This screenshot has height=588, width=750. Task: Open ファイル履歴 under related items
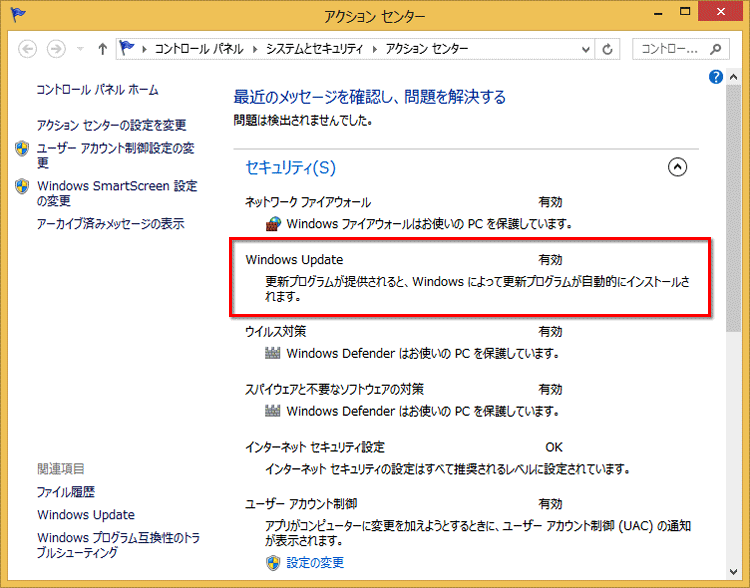click(x=66, y=492)
